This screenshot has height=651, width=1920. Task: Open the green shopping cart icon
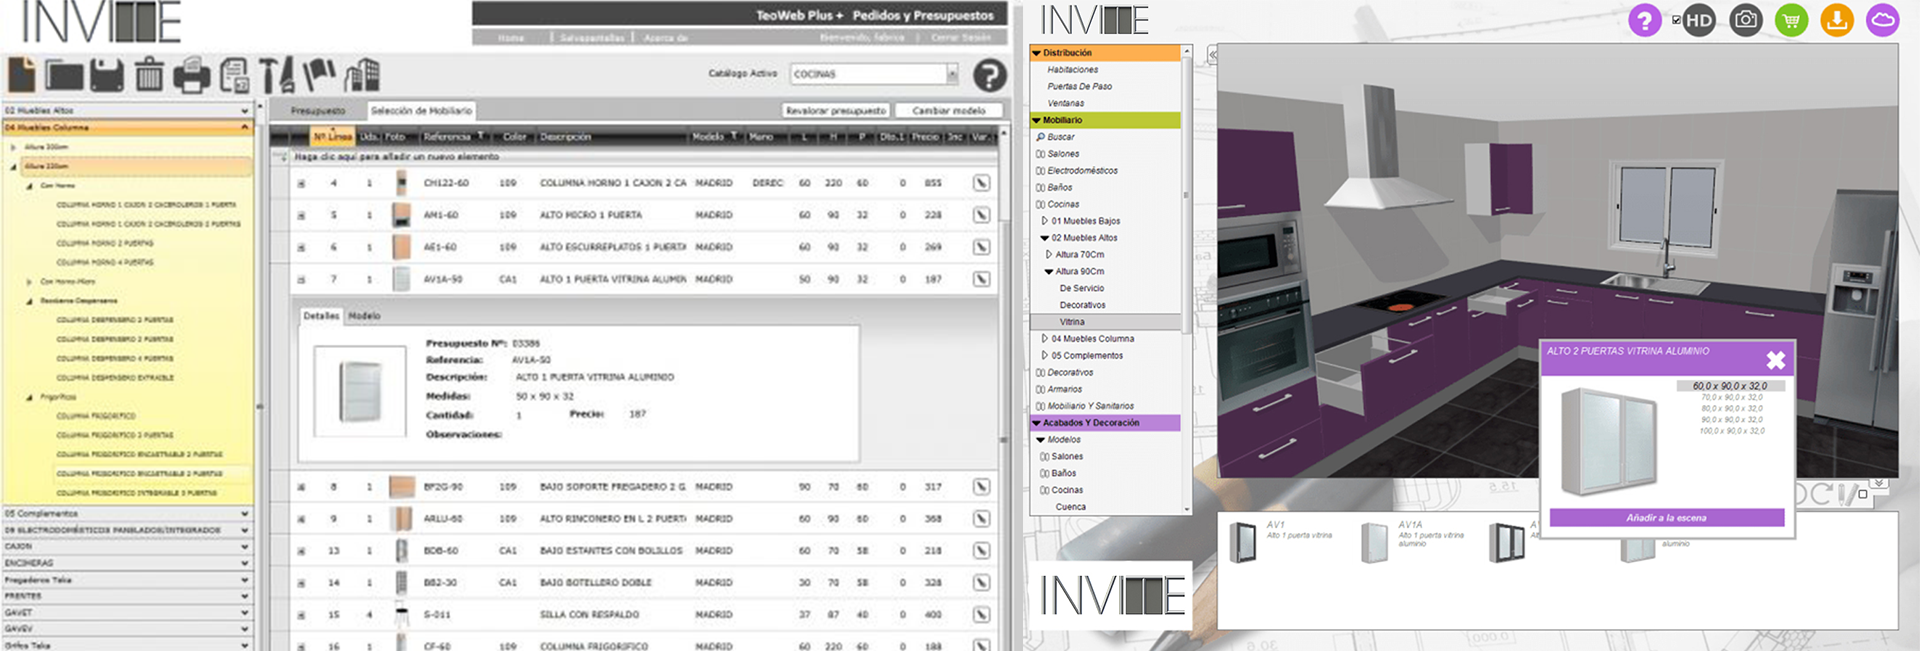[1791, 20]
